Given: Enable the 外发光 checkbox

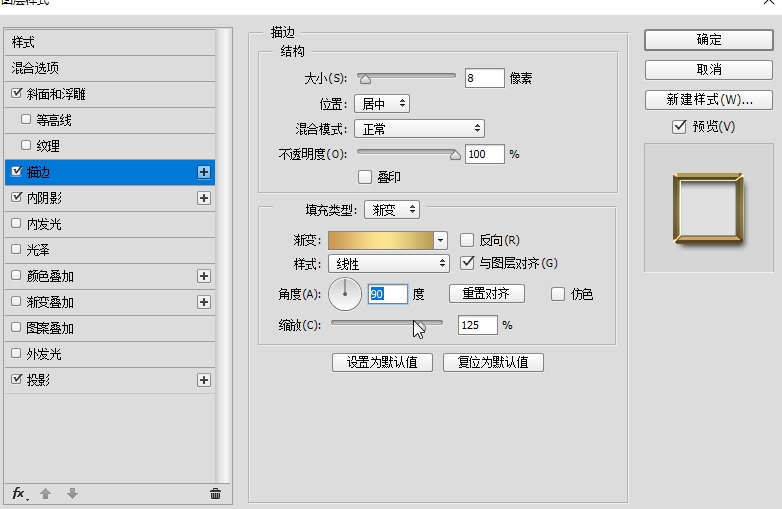Looking at the screenshot, I should (x=16, y=353).
